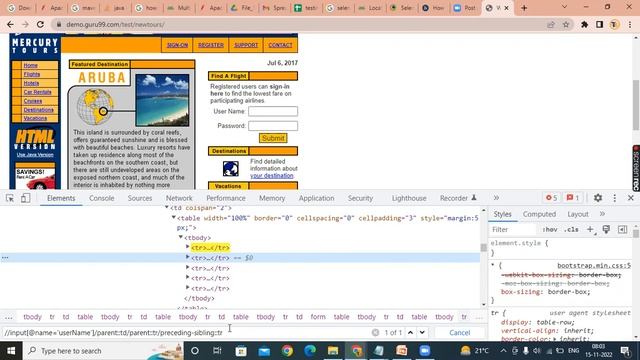
Task: Open DevTools customize three-dot menu
Action: [x=615, y=198]
